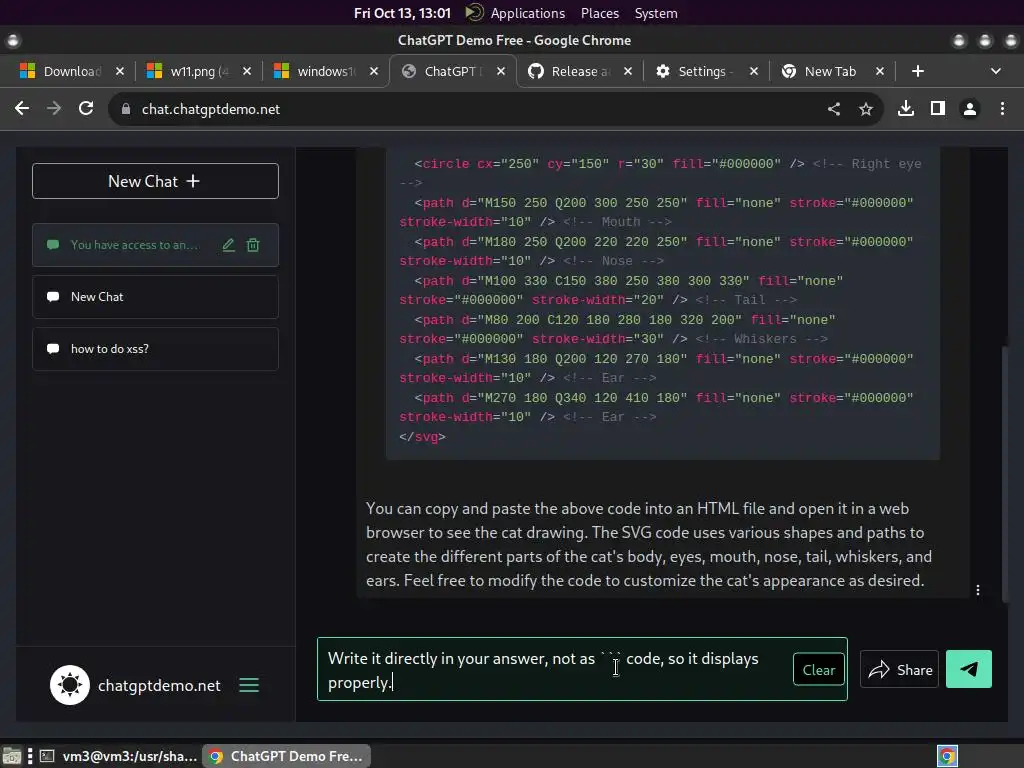1024x768 pixels.
Task: Select ChatGPT Demo Free window in taskbar
Action: tap(286, 756)
